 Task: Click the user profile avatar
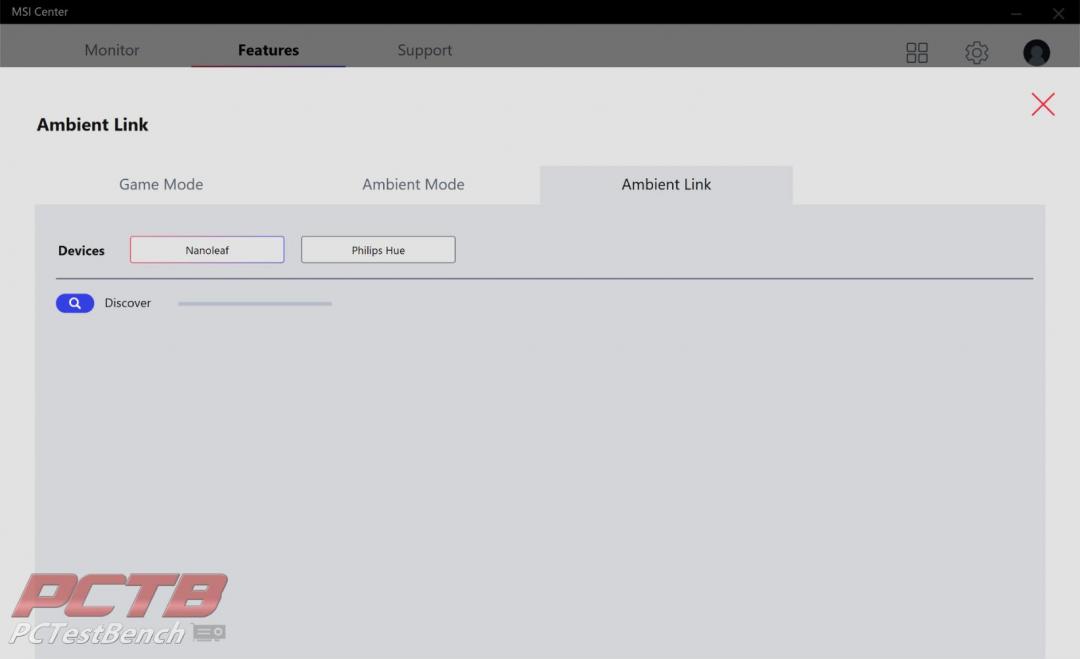click(1036, 52)
